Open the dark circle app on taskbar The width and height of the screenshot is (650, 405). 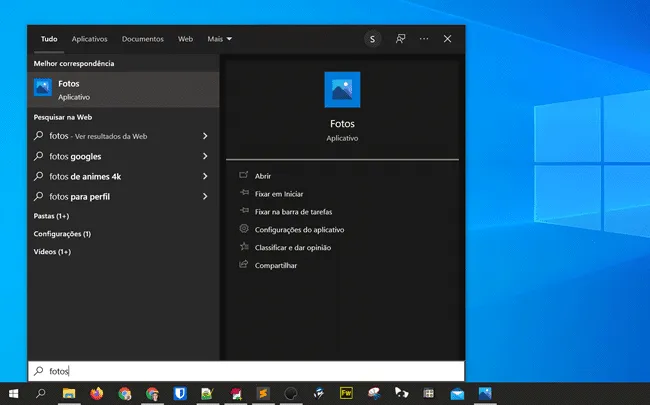[291, 393]
